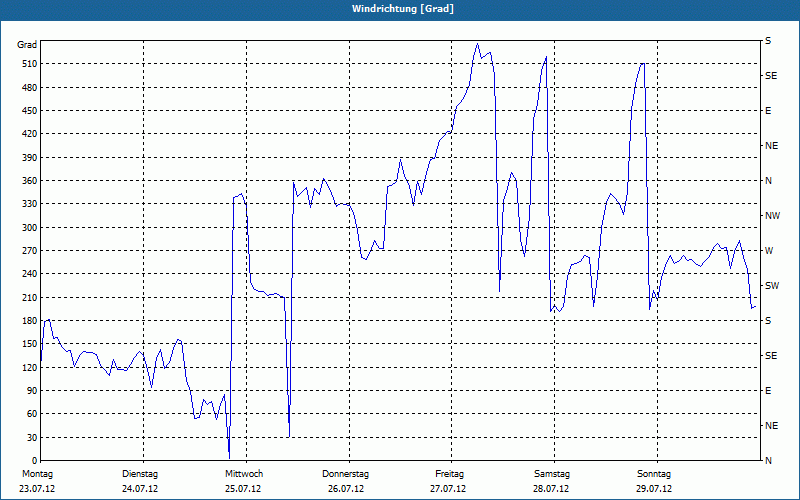Screen dimensions: 800x500
Task: Select the date 26.07.12
Action: [346, 489]
